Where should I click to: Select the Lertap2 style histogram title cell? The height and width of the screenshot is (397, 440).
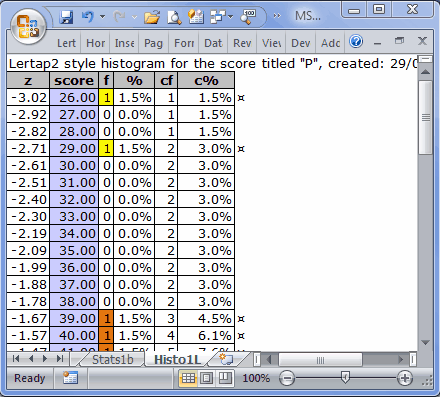(212, 63)
